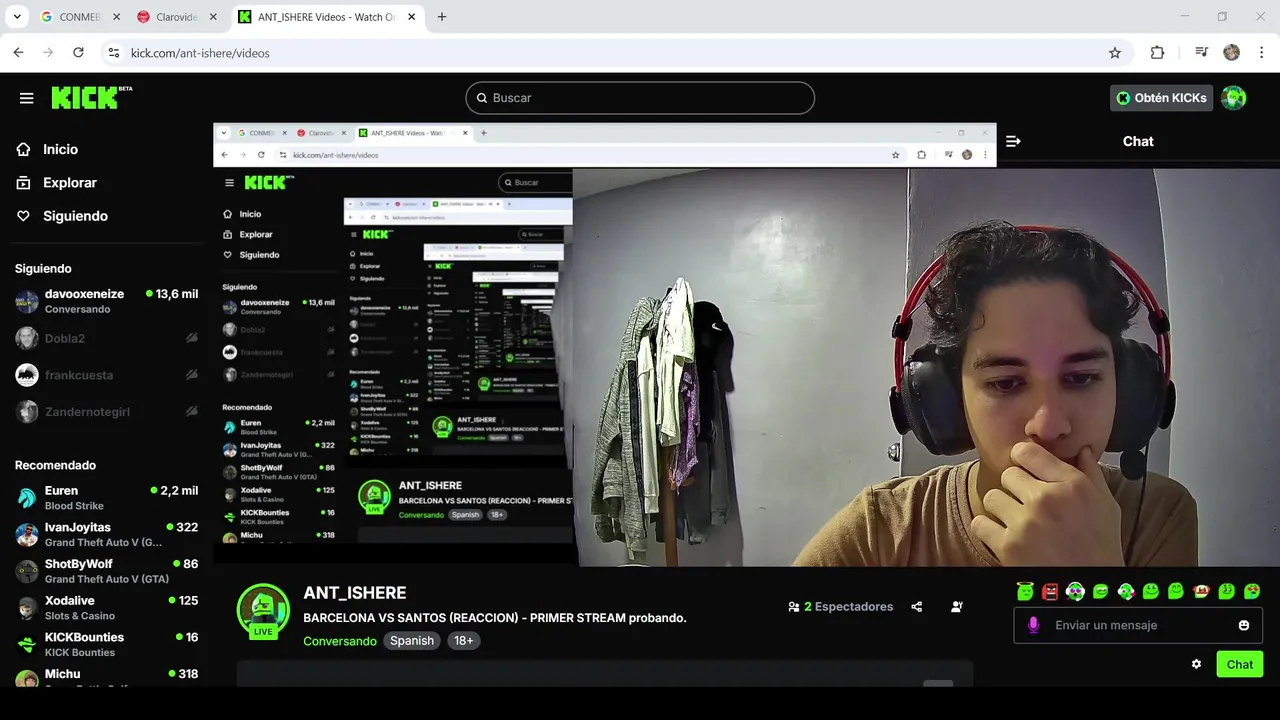Bookmark this page with star icon
The height and width of the screenshot is (720, 1280).
tap(1115, 53)
